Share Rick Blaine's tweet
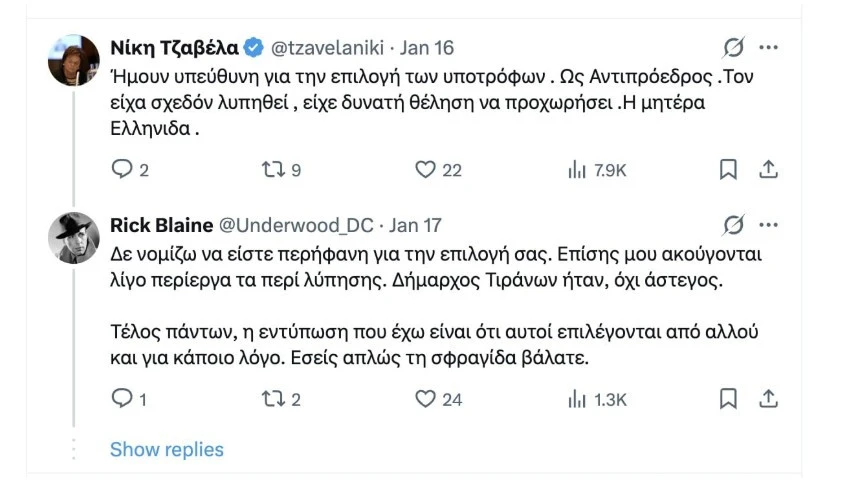Viewport: 854px width, 480px height. point(768,399)
